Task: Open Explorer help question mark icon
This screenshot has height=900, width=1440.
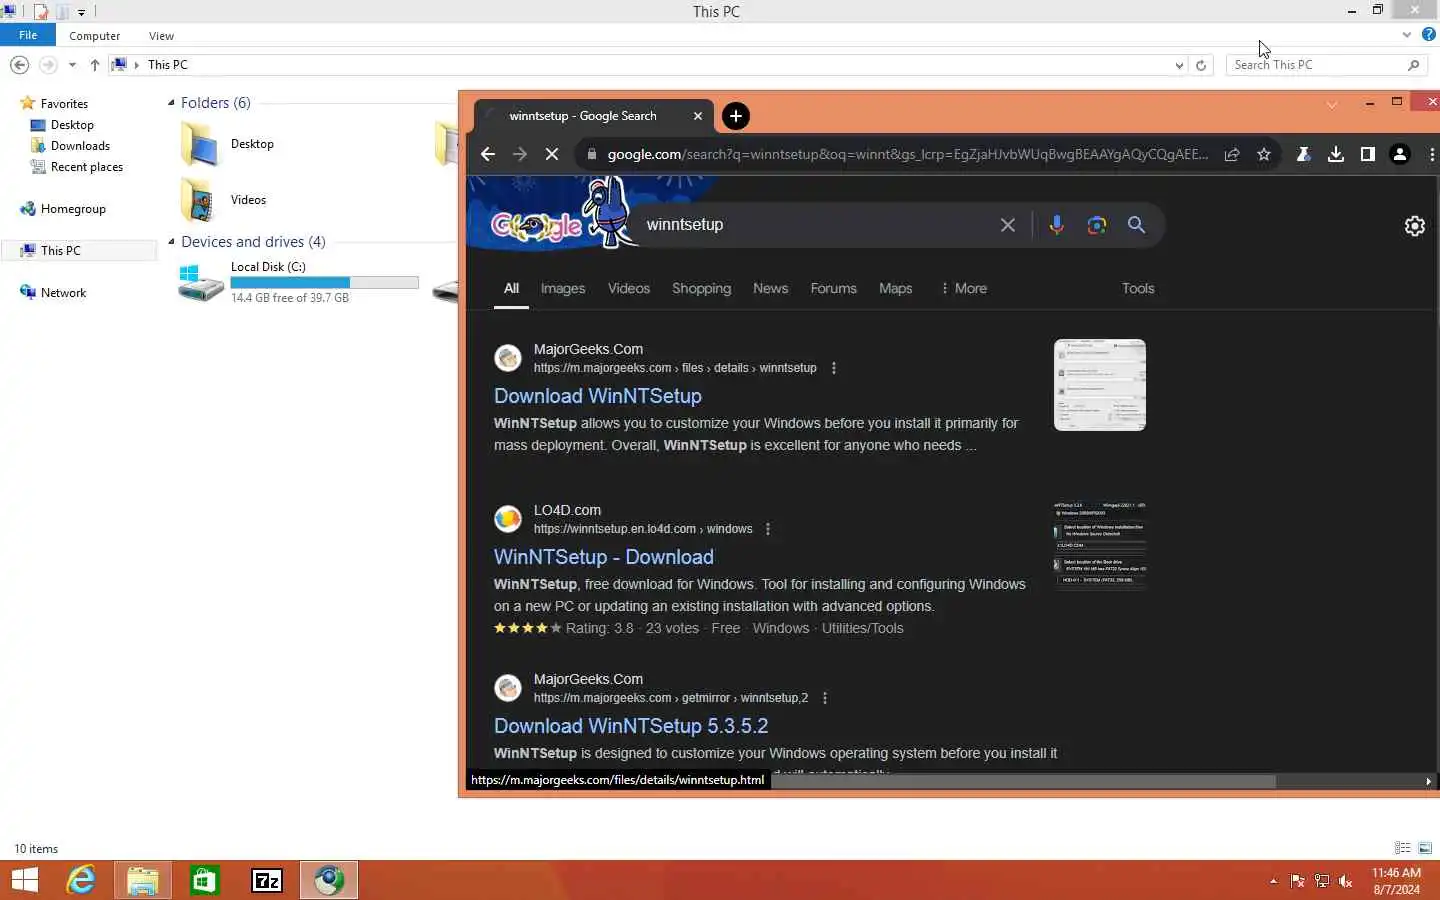Action: click(1428, 35)
